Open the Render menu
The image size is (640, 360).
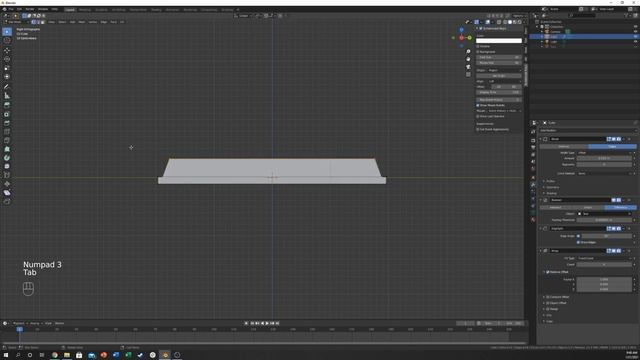(x=30, y=9)
